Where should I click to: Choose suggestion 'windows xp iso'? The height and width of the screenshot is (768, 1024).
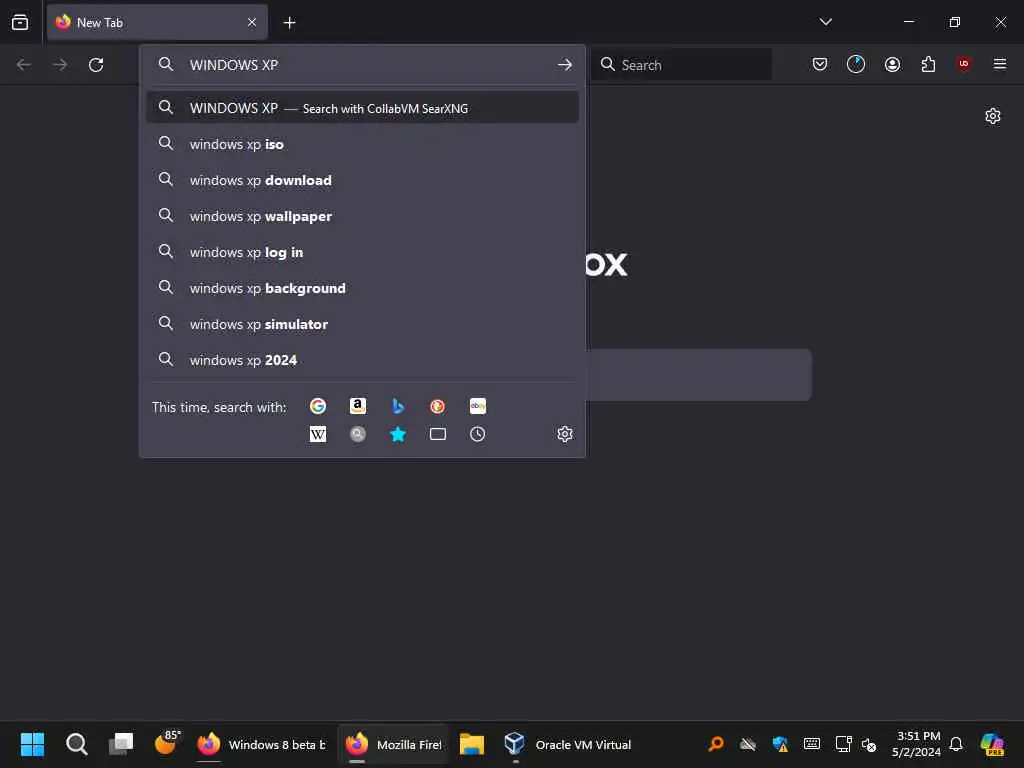click(x=362, y=144)
